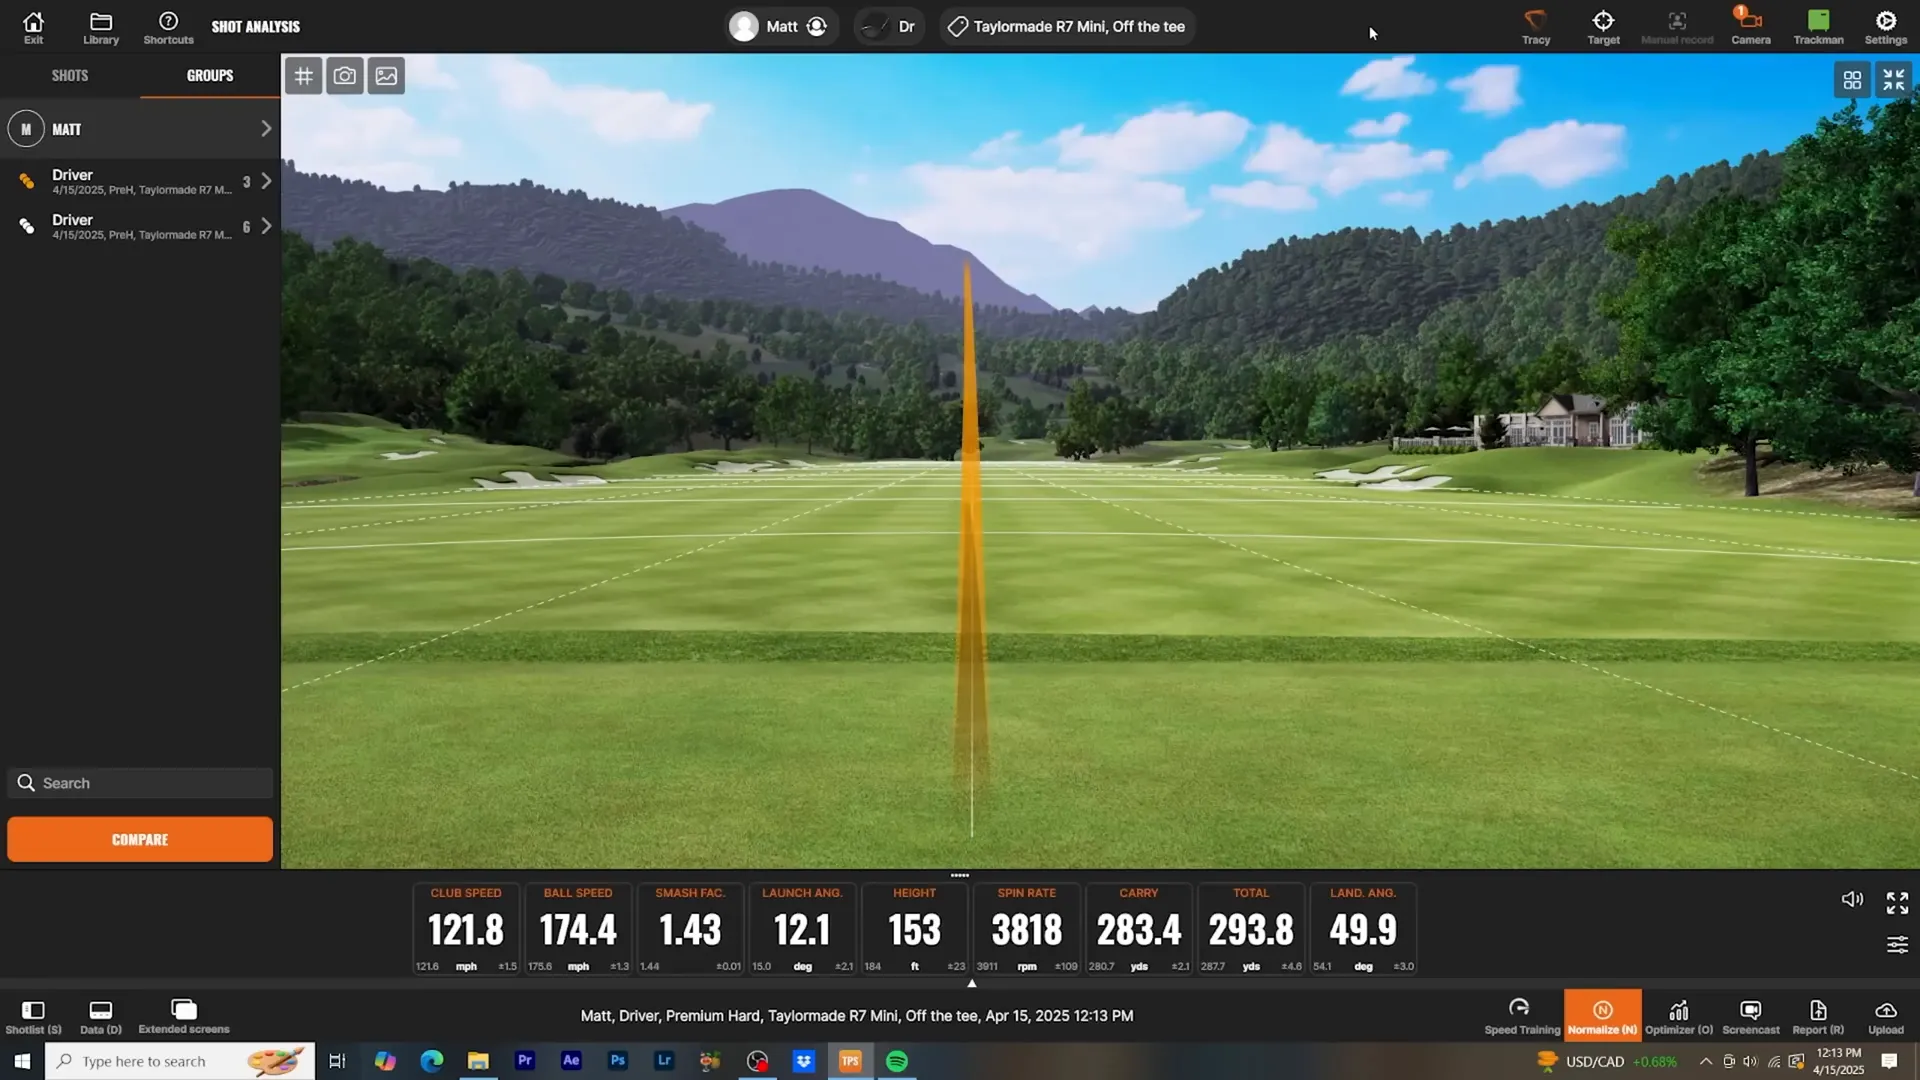The image size is (1920, 1080).
Task: Click the Windows taskbar search box
Action: point(180,1061)
